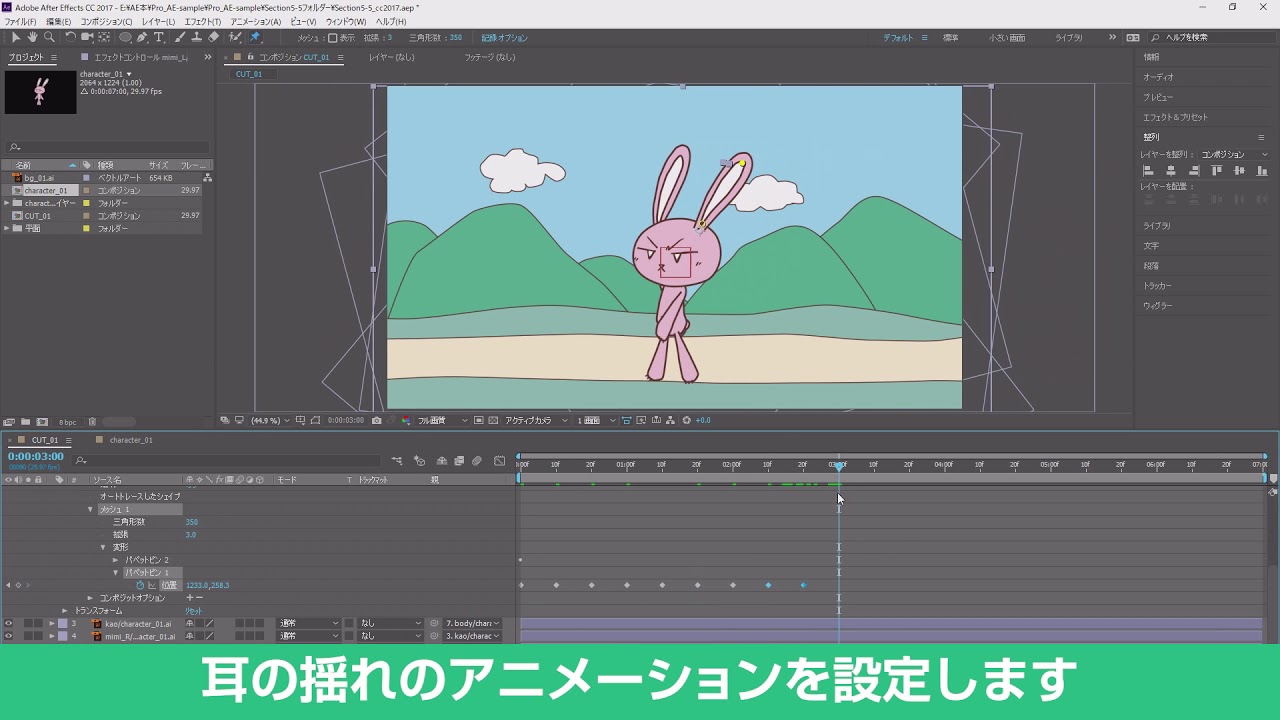The height and width of the screenshot is (720, 1280).
Task: Select the Roto Brush tool
Action: click(235, 38)
